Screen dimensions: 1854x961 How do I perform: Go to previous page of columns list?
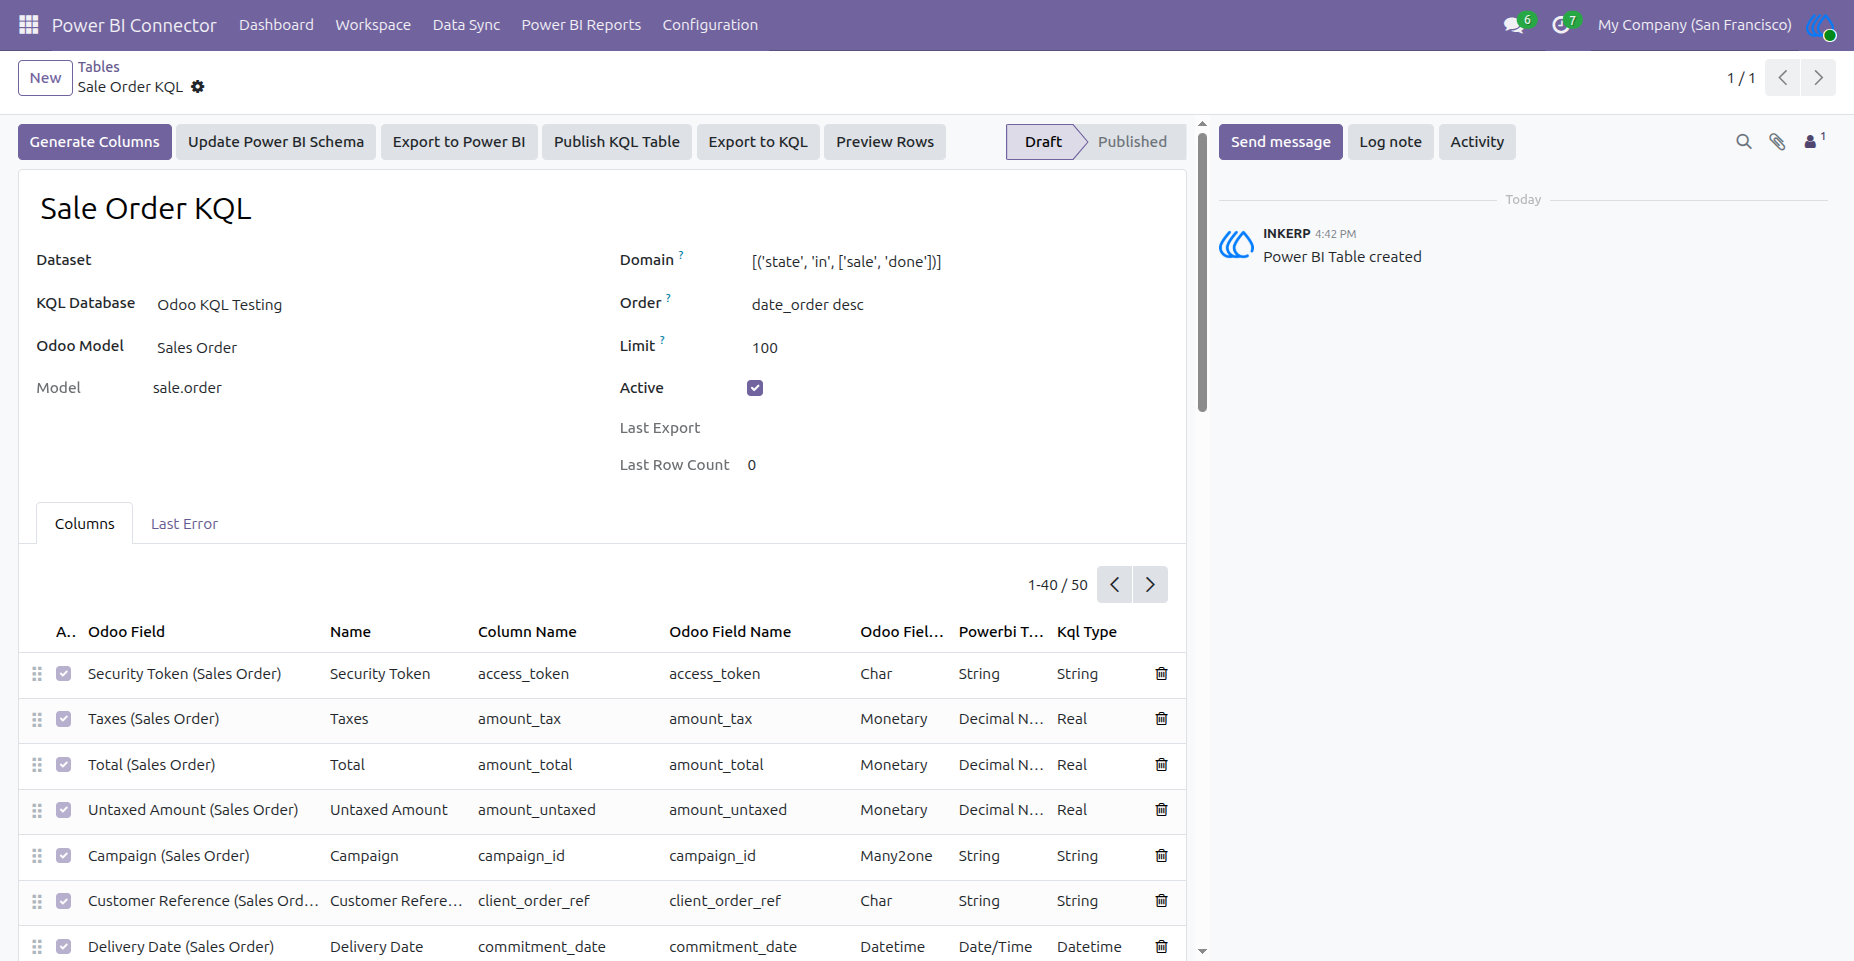coord(1115,585)
